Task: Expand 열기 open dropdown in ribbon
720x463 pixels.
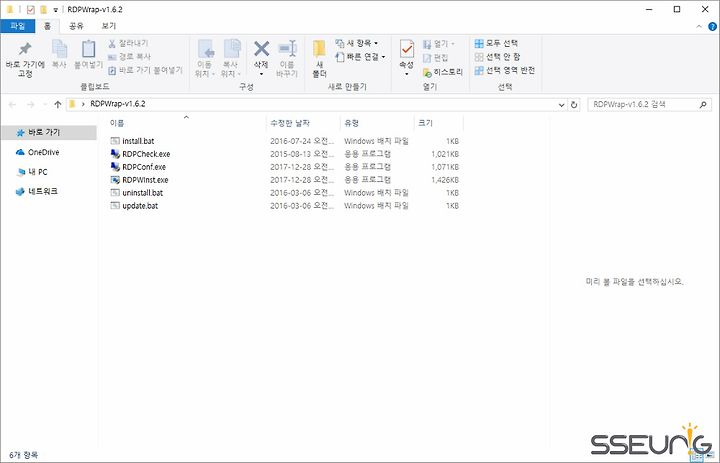Action: (453, 44)
